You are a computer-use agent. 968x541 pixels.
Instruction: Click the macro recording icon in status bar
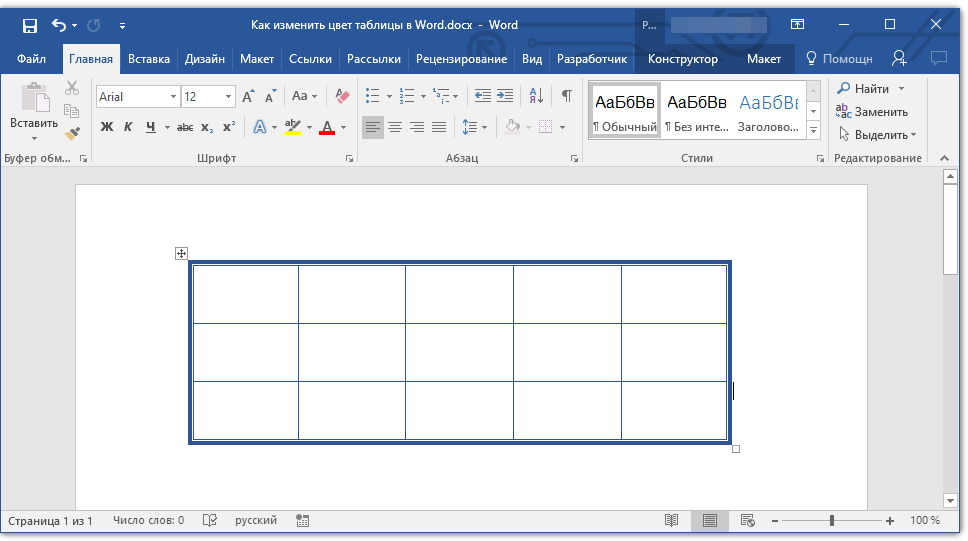point(302,521)
